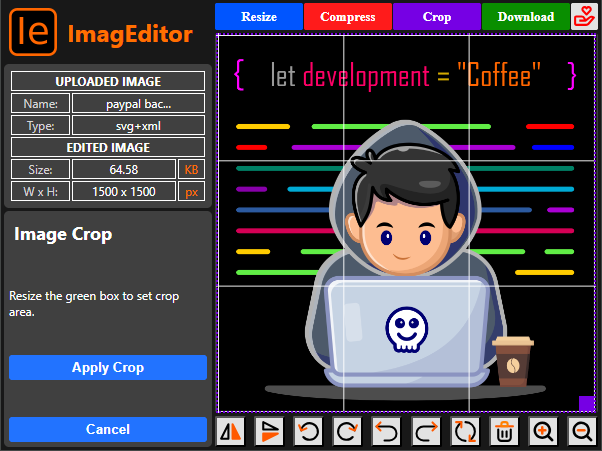Click the Apply Crop button
The height and width of the screenshot is (451, 602).
tap(108, 367)
